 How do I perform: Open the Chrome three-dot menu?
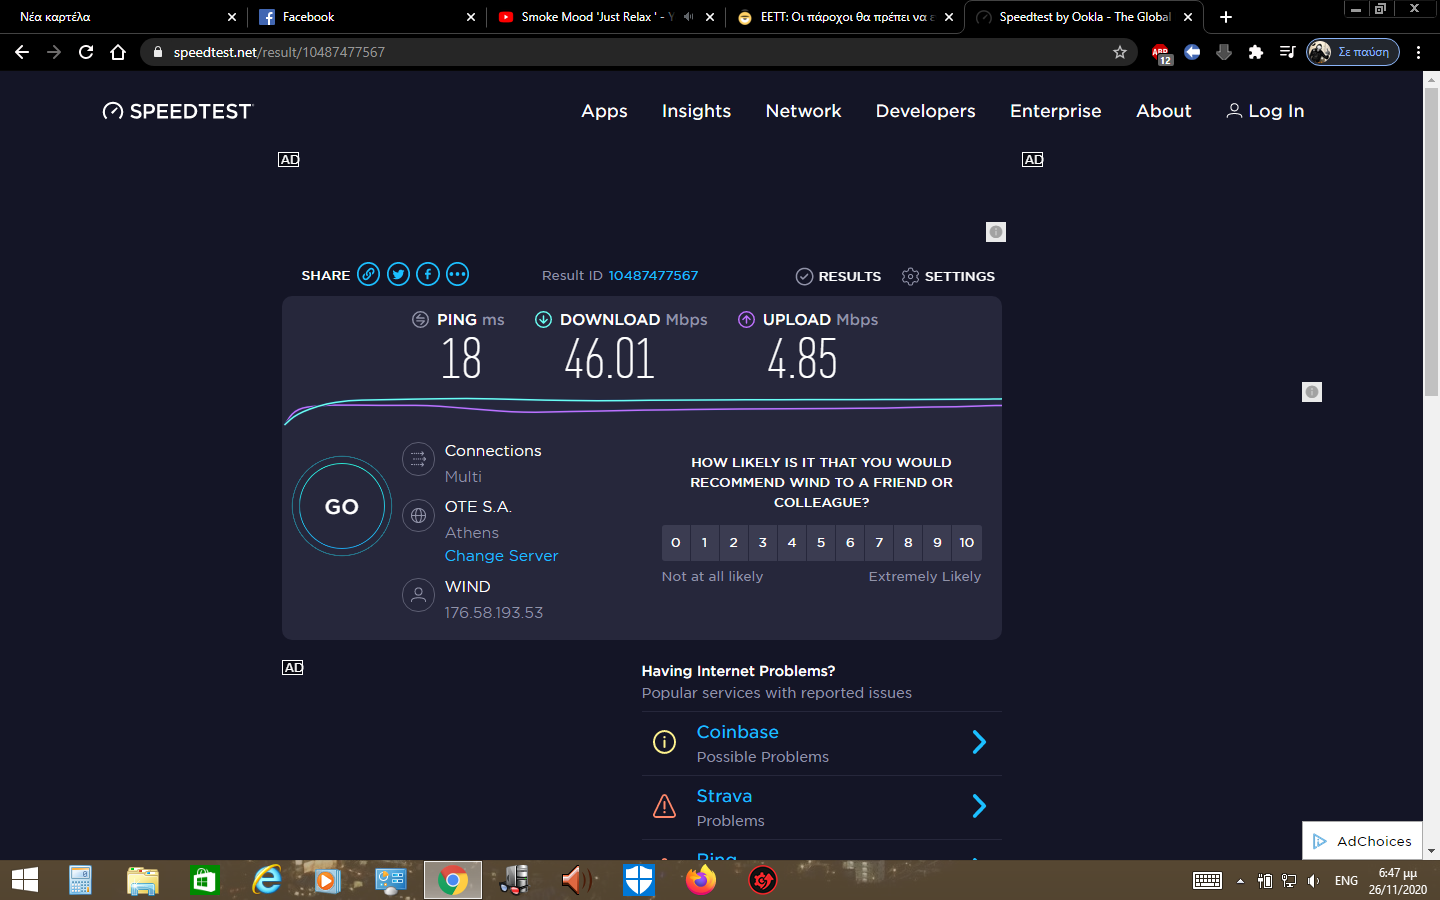tap(1418, 52)
